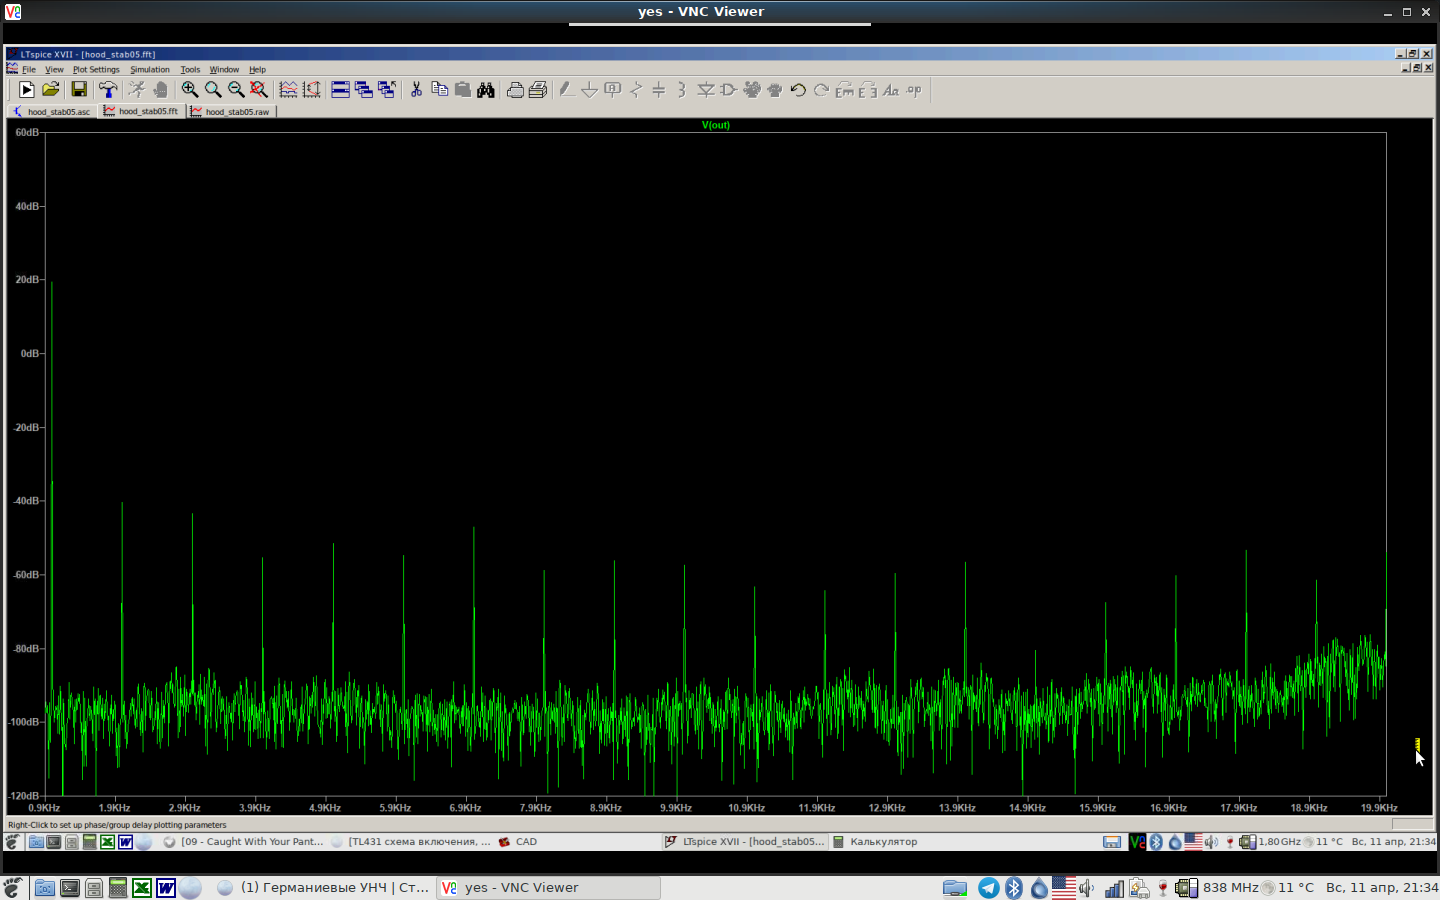Click the Print icon
Image resolution: width=1440 pixels, height=900 pixels.
[x=515, y=90]
